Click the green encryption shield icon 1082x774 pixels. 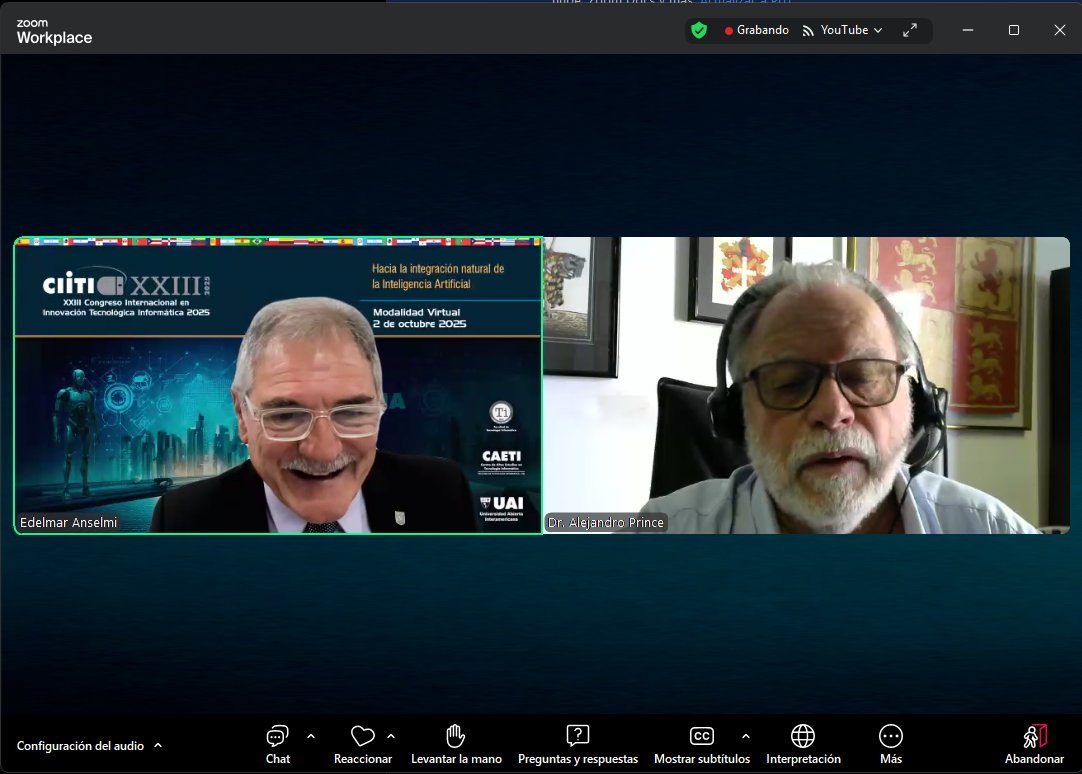click(699, 30)
